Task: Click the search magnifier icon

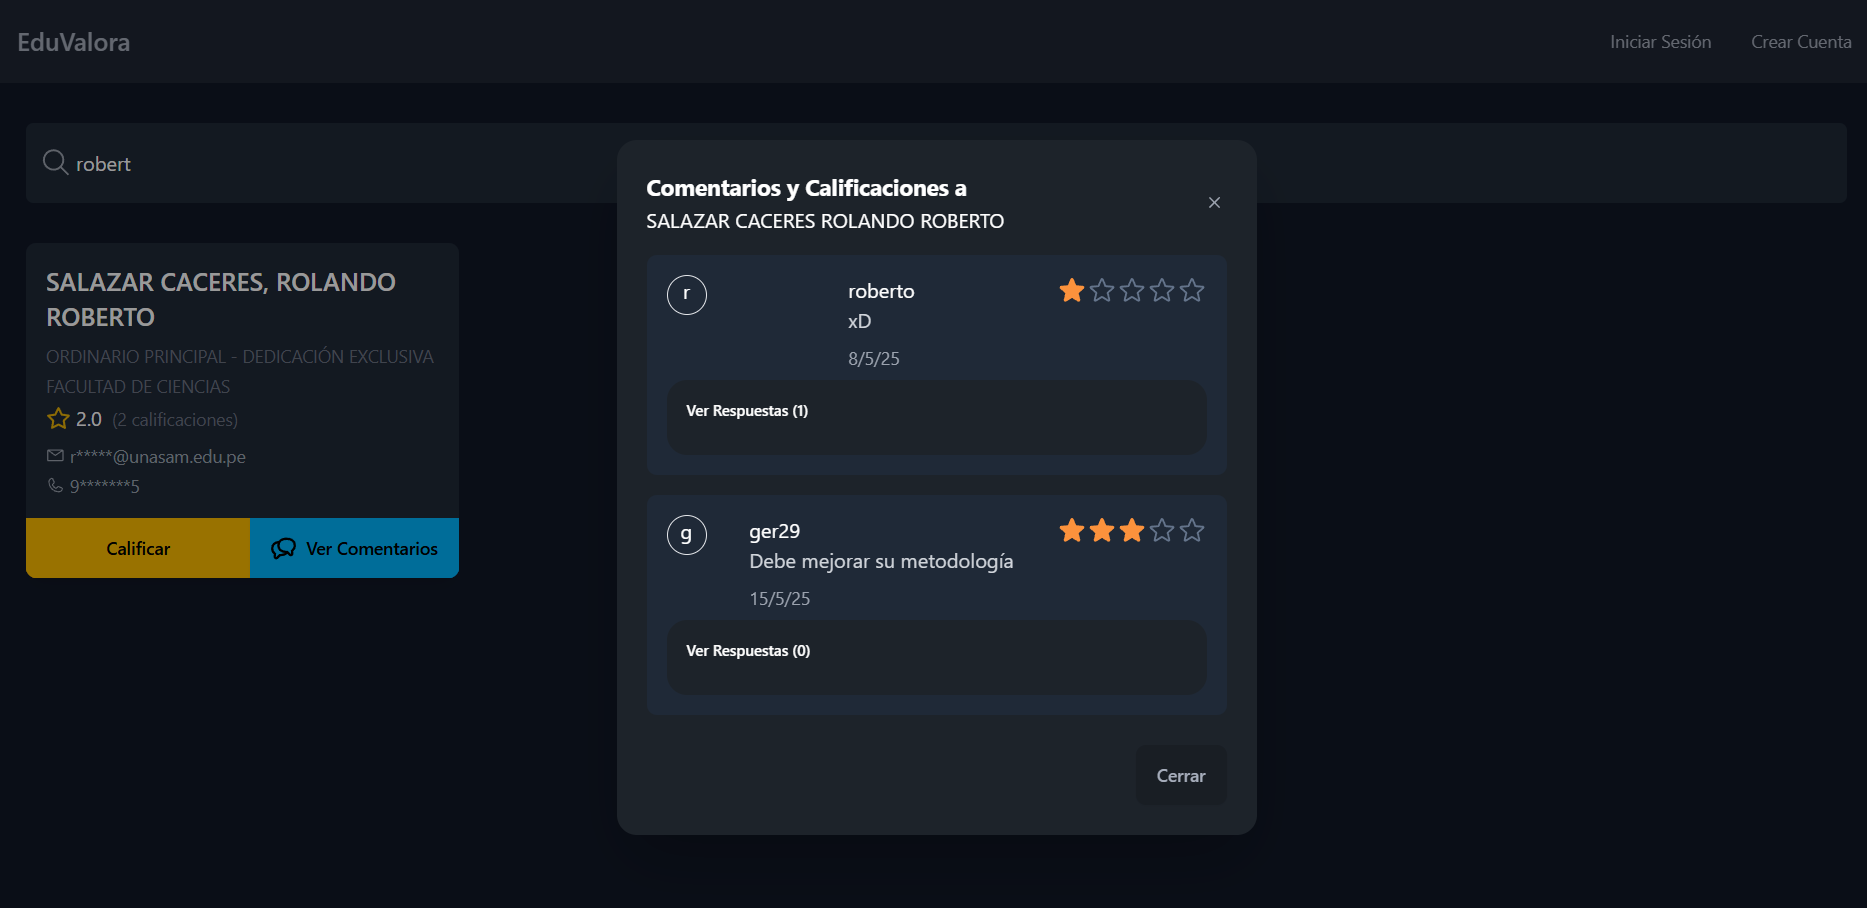Action: click(x=55, y=162)
